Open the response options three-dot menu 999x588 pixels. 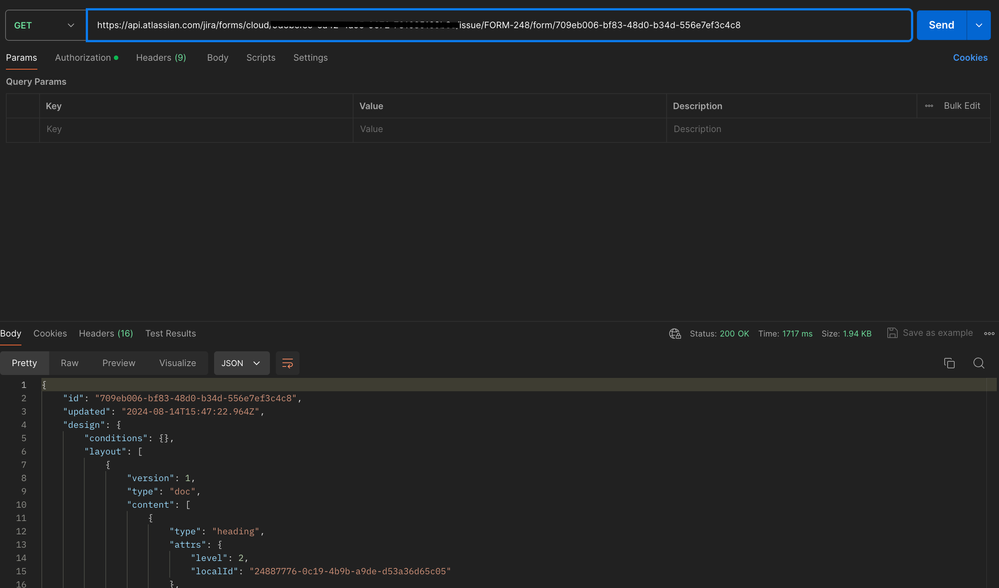pos(988,333)
